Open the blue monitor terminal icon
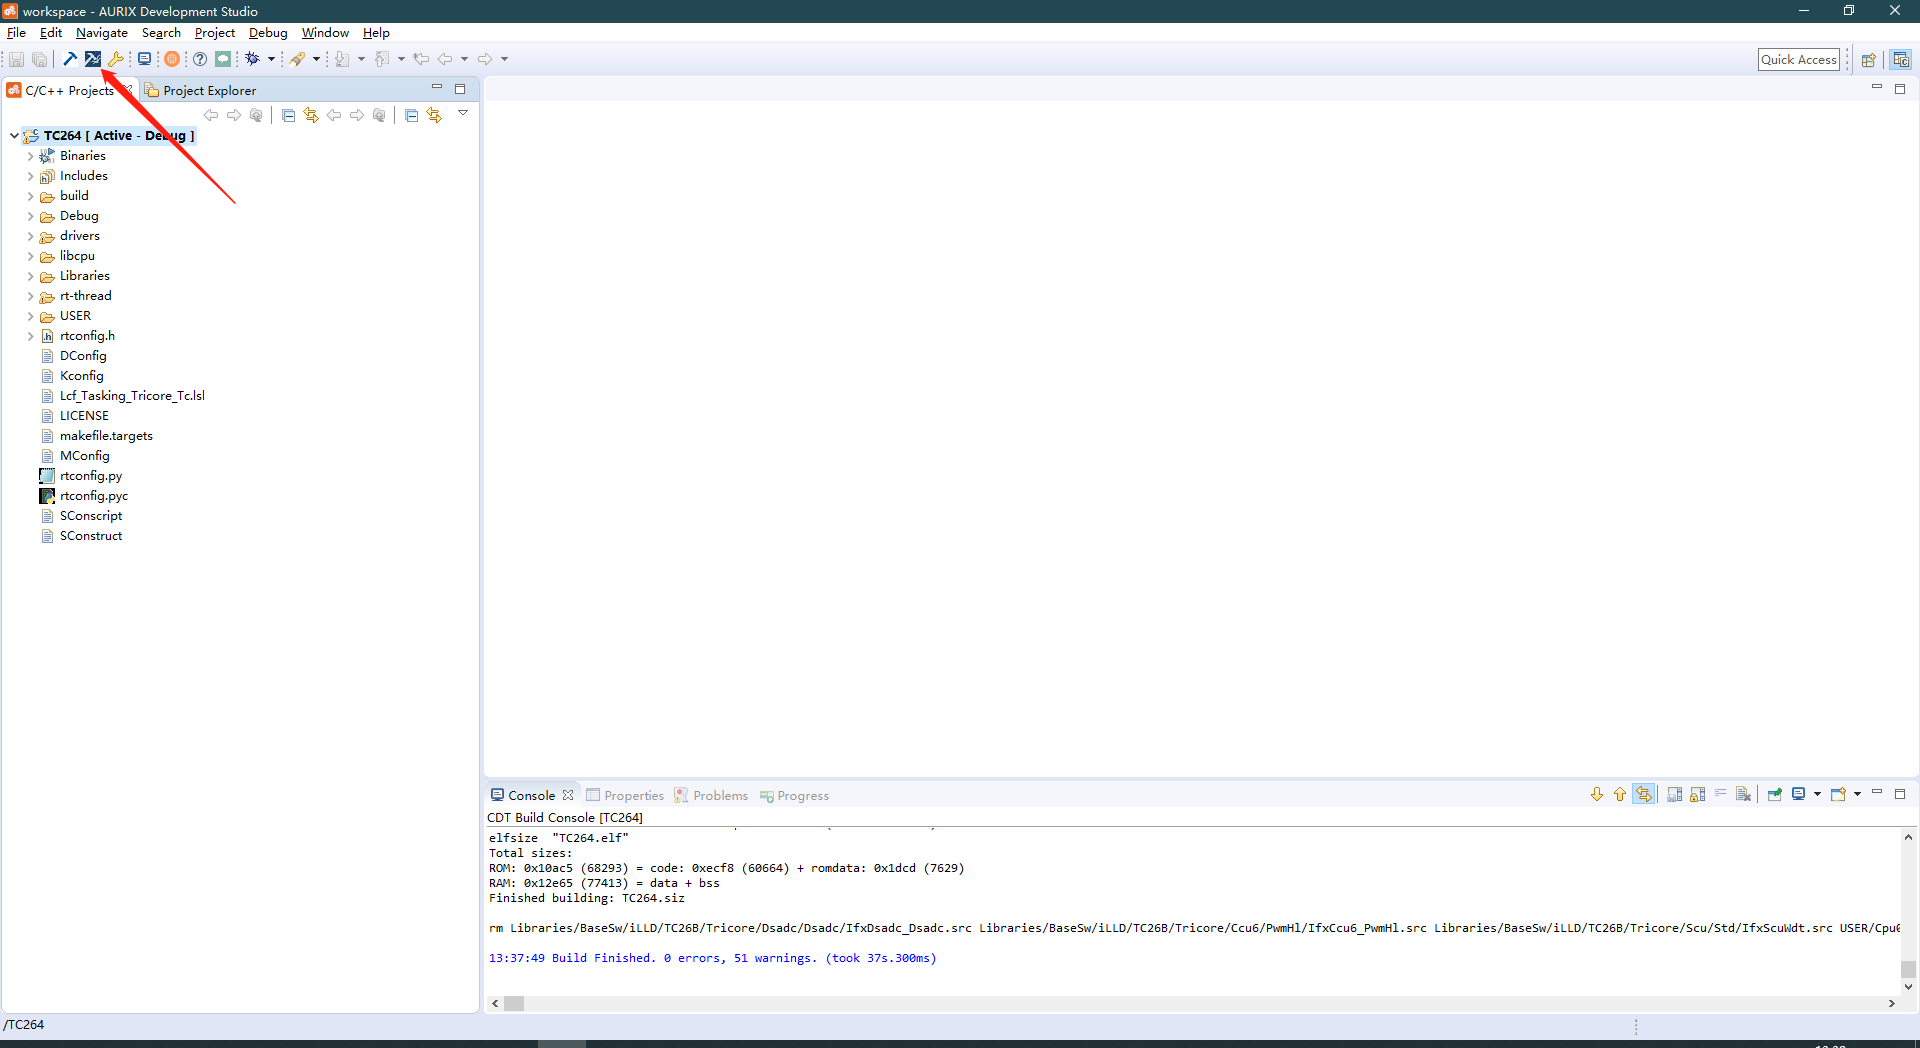Screen dimensions: 1920x1048 pos(144,59)
